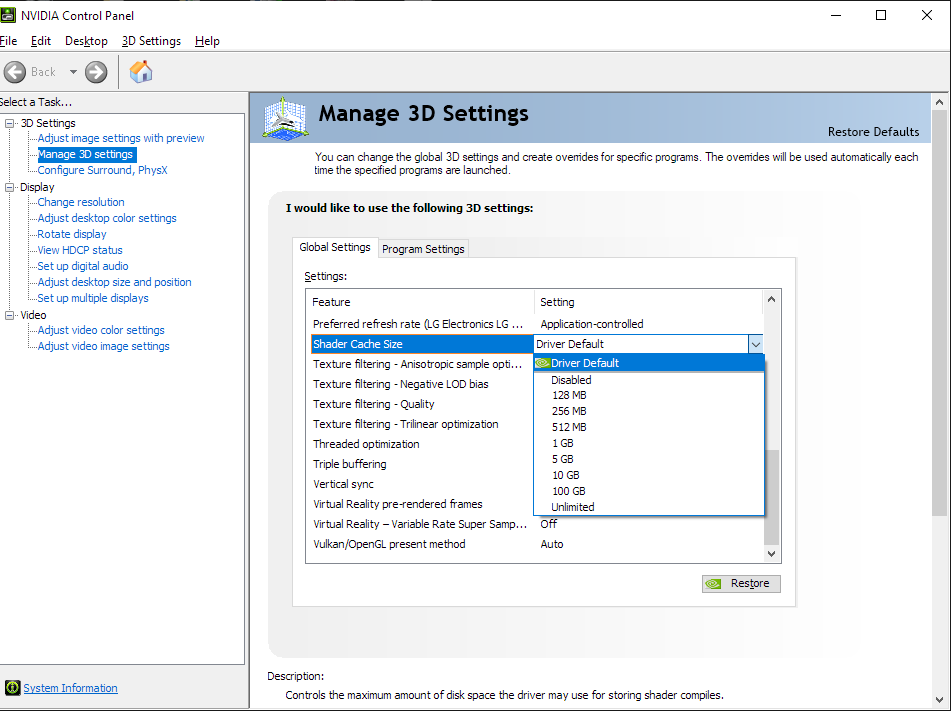The width and height of the screenshot is (951, 711).
Task: Choose Disabled shader cache option
Action: (x=649, y=380)
